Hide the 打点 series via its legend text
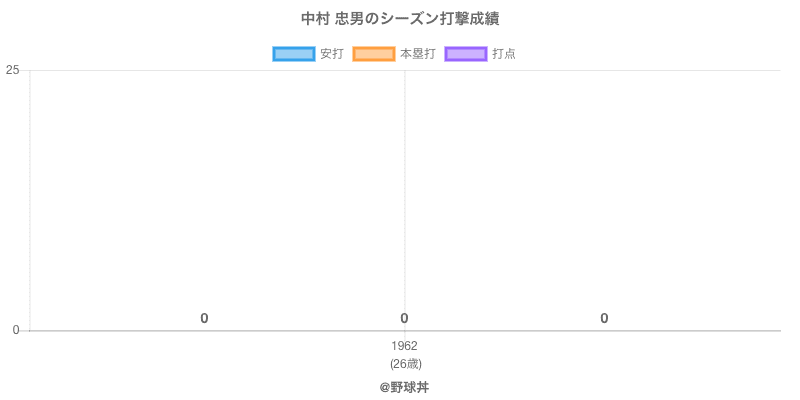This screenshot has height=400, width=800. pos(504,54)
